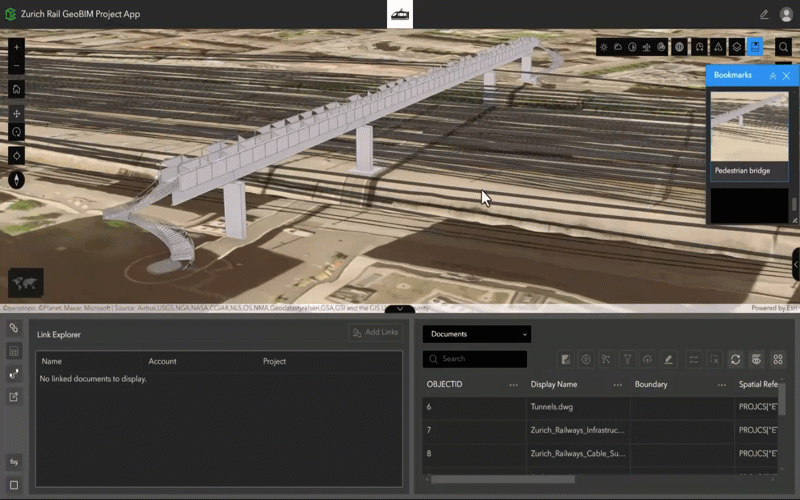Open the Link Explorer chain-link tab
Screen dimensions: 800x500
point(14,328)
